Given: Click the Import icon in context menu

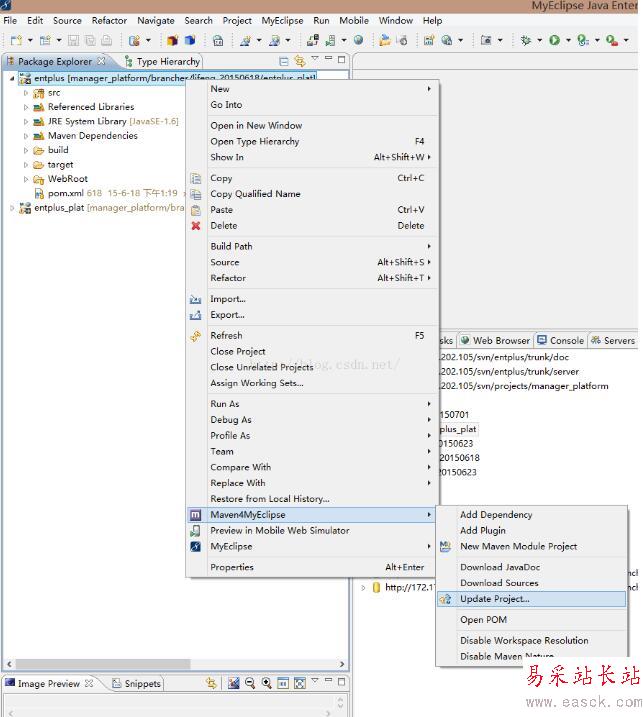Looking at the screenshot, I should 195,299.
